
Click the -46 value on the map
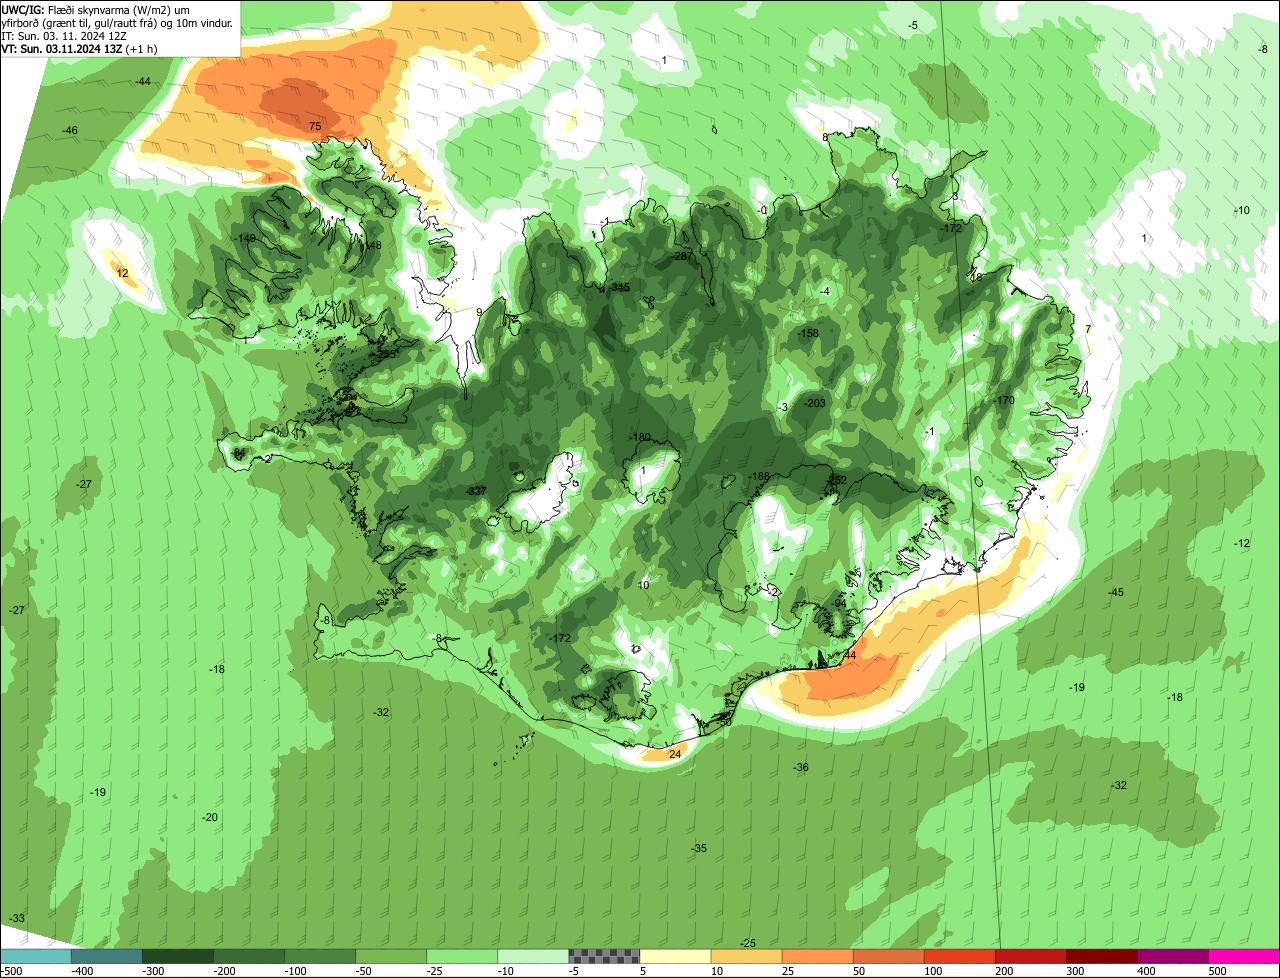69,131
